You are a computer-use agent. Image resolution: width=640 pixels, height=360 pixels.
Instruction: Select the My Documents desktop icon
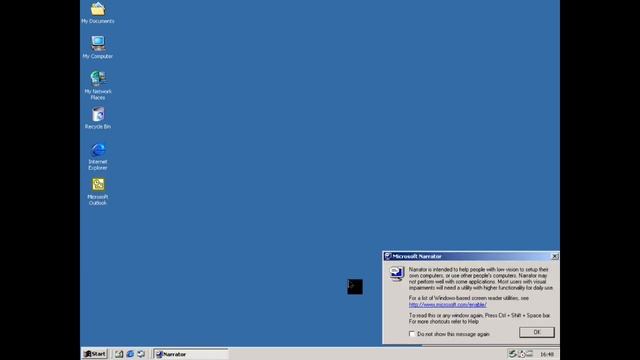[98, 13]
